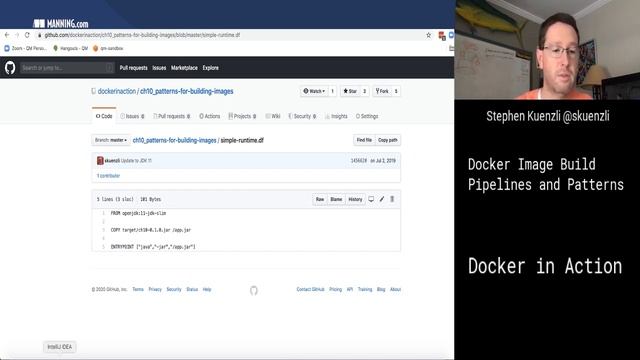
Task: Open Pull requests in GitHub top navigation
Action: coord(133,68)
